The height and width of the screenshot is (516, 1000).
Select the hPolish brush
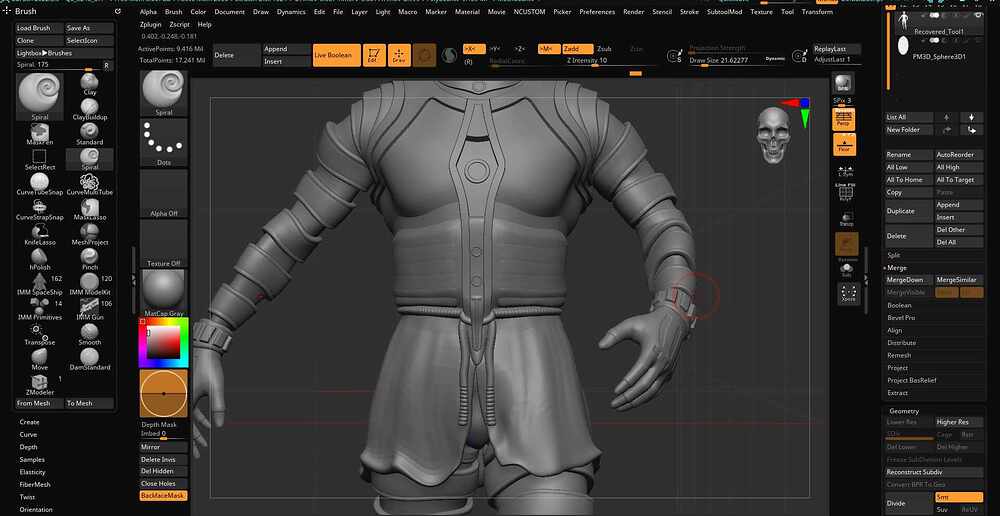(x=40, y=260)
